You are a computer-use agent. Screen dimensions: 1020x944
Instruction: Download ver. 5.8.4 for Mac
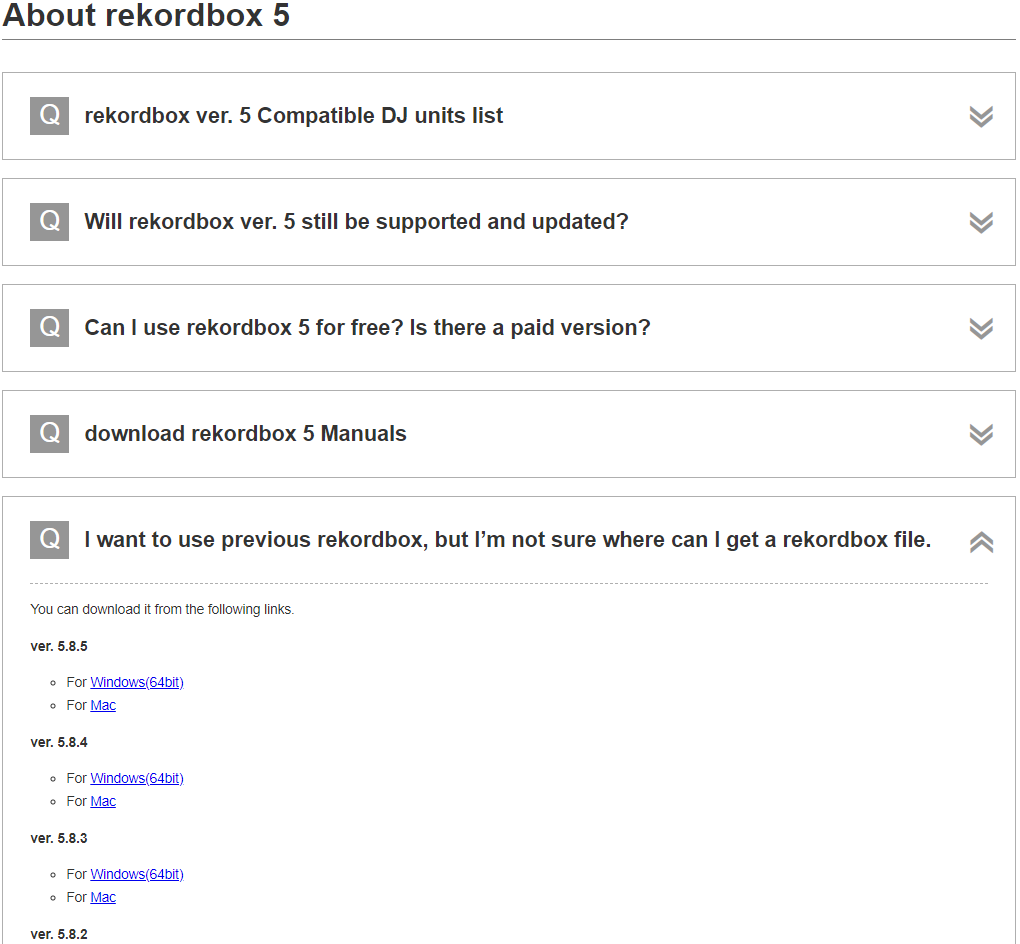[x=103, y=801]
